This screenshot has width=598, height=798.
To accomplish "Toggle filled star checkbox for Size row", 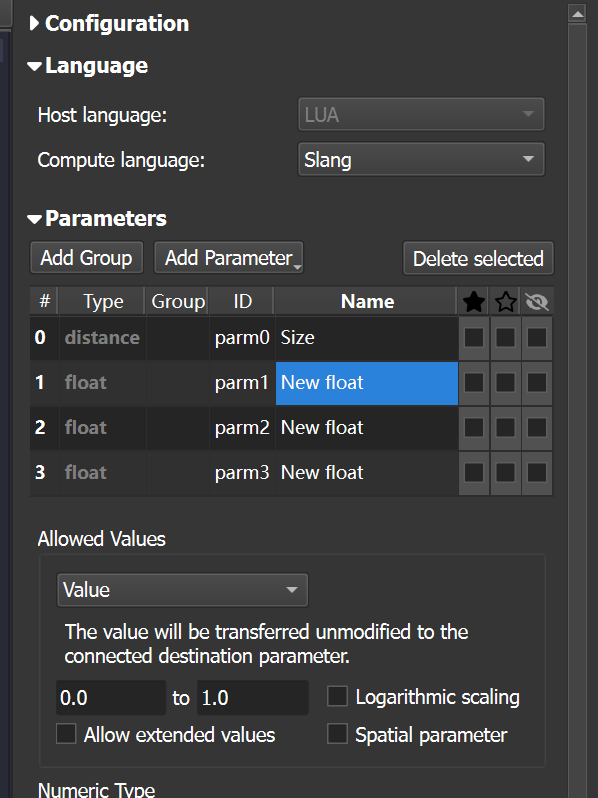I will tap(474, 337).
